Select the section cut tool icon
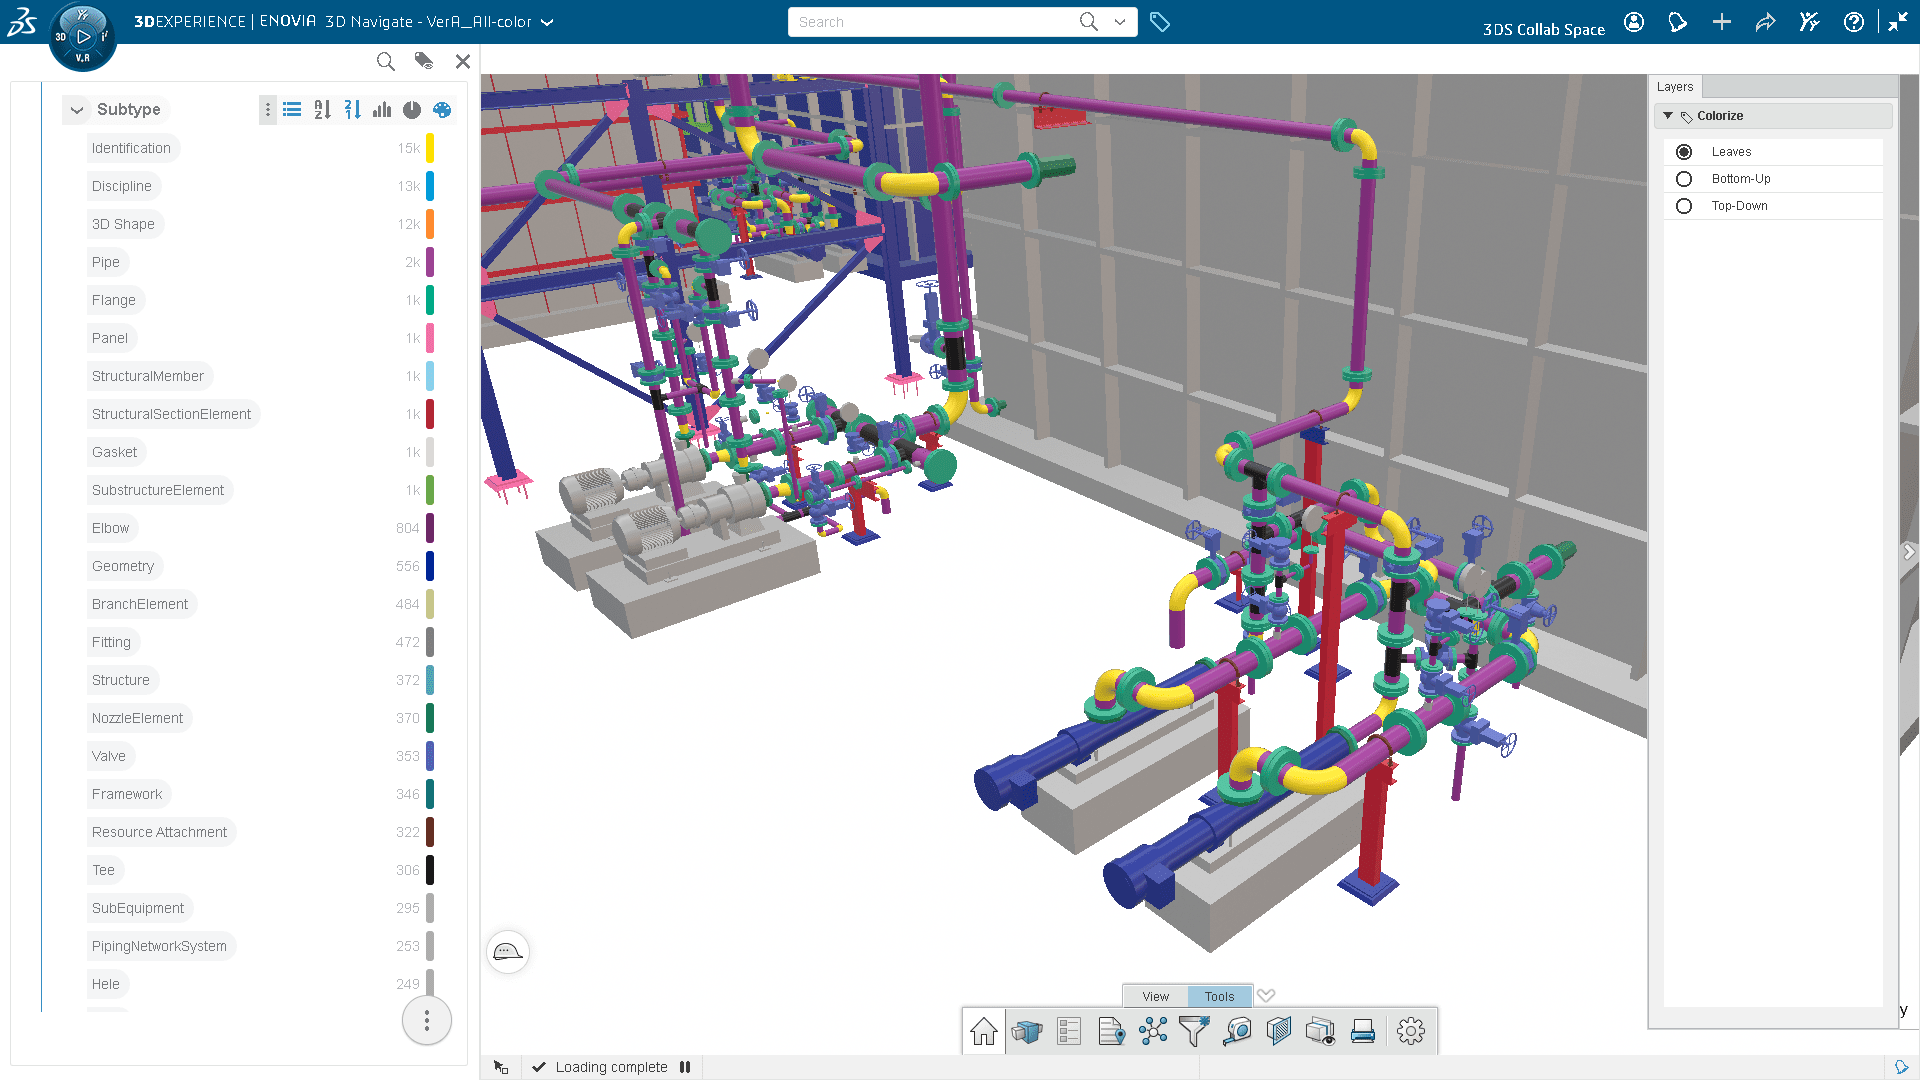This screenshot has height=1080, width=1920. pos(1279,1031)
